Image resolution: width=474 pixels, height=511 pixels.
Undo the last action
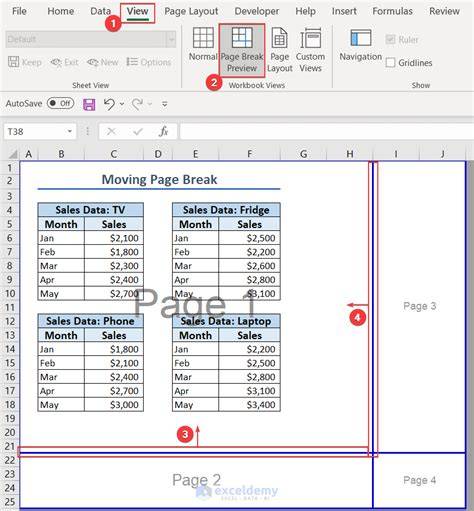pos(109,104)
